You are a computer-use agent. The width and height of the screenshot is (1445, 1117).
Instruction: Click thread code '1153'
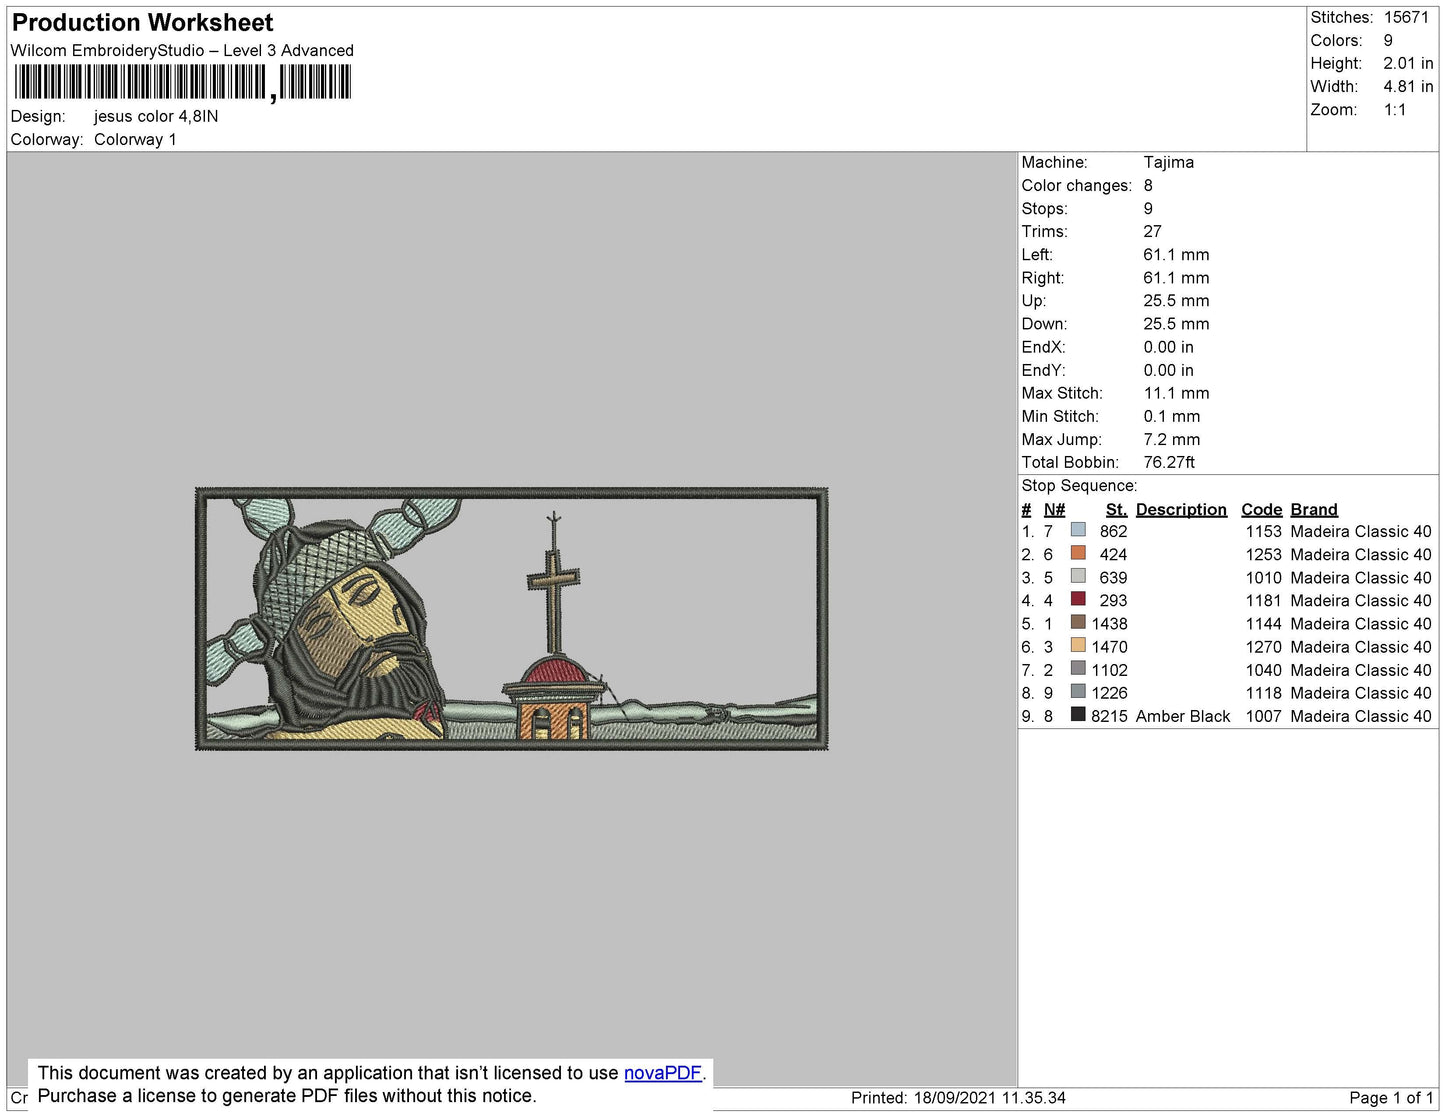[x=1263, y=531]
